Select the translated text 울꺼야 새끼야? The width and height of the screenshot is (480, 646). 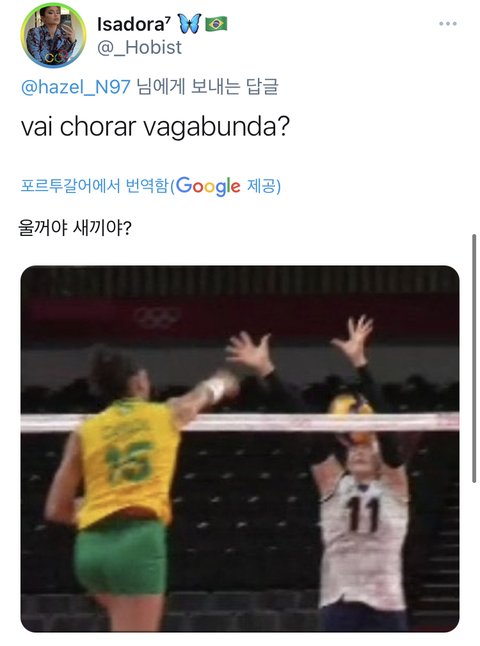coord(75,227)
